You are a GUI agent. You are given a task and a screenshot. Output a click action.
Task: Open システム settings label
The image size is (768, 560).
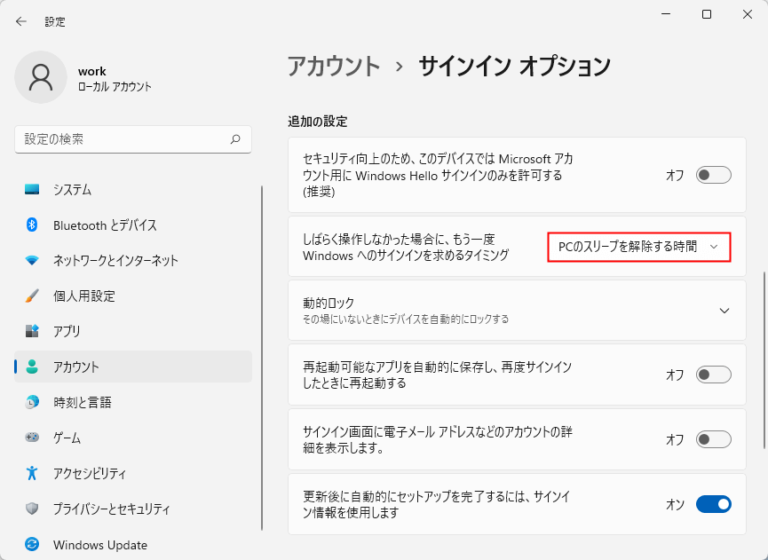pyautogui.click(x=72, y=190)
